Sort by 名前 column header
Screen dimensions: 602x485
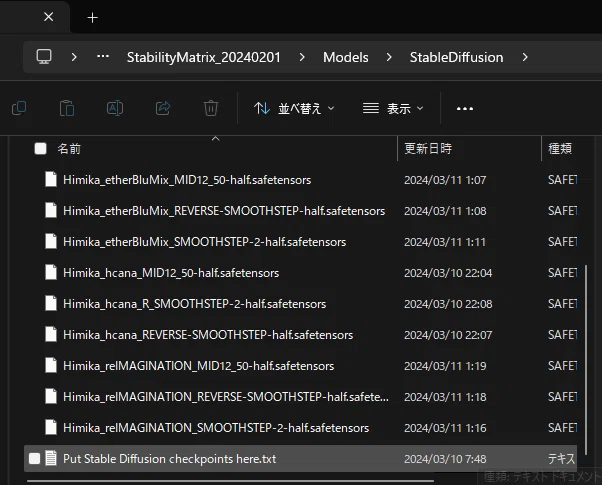point(69,149)
